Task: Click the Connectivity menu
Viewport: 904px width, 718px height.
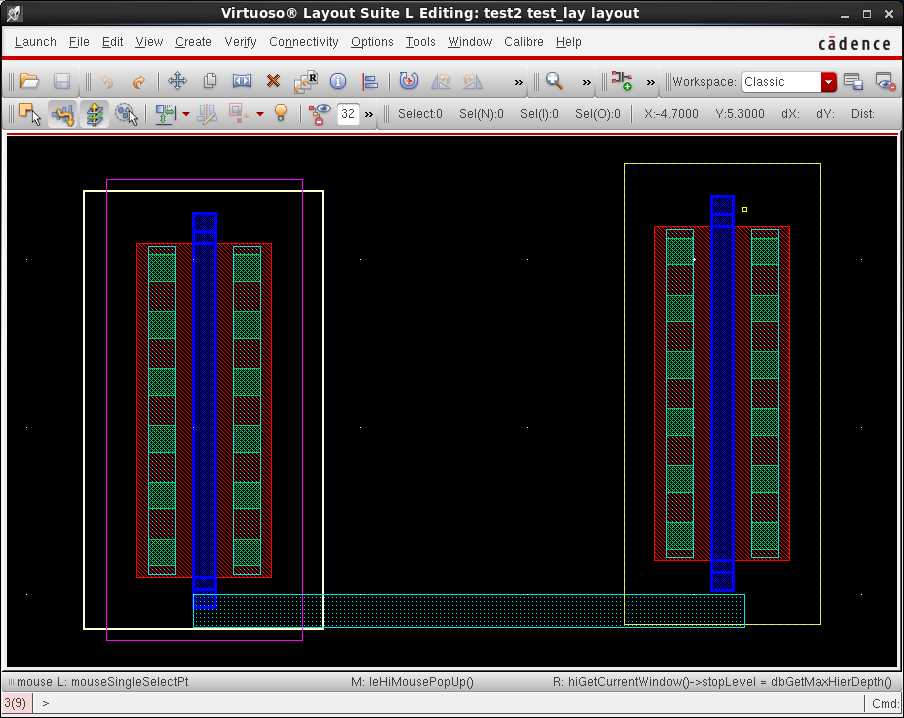Action: pyautogui.click(x=304, y=42)
